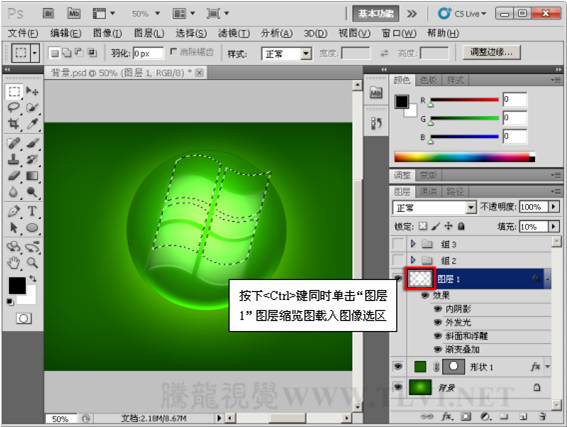
Task: Select the Pen tool
Action: click(14, 211)
